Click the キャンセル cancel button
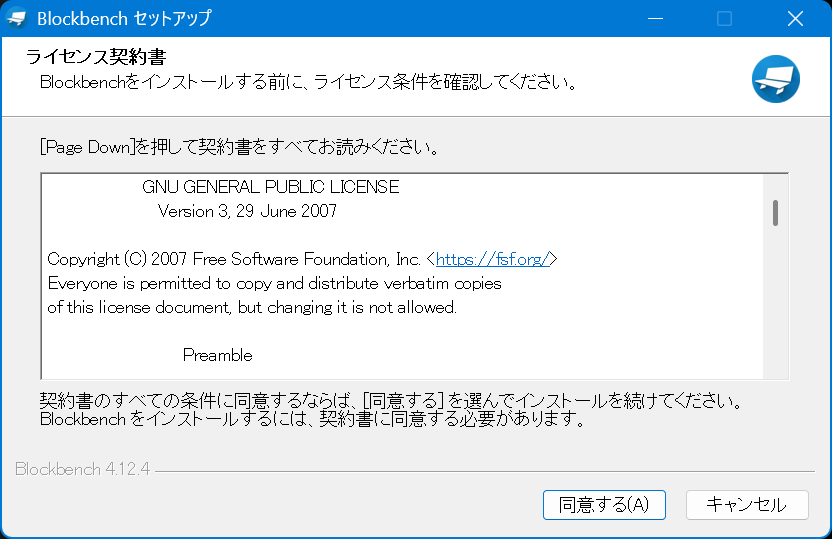The image size is (832, 539). 747,505
